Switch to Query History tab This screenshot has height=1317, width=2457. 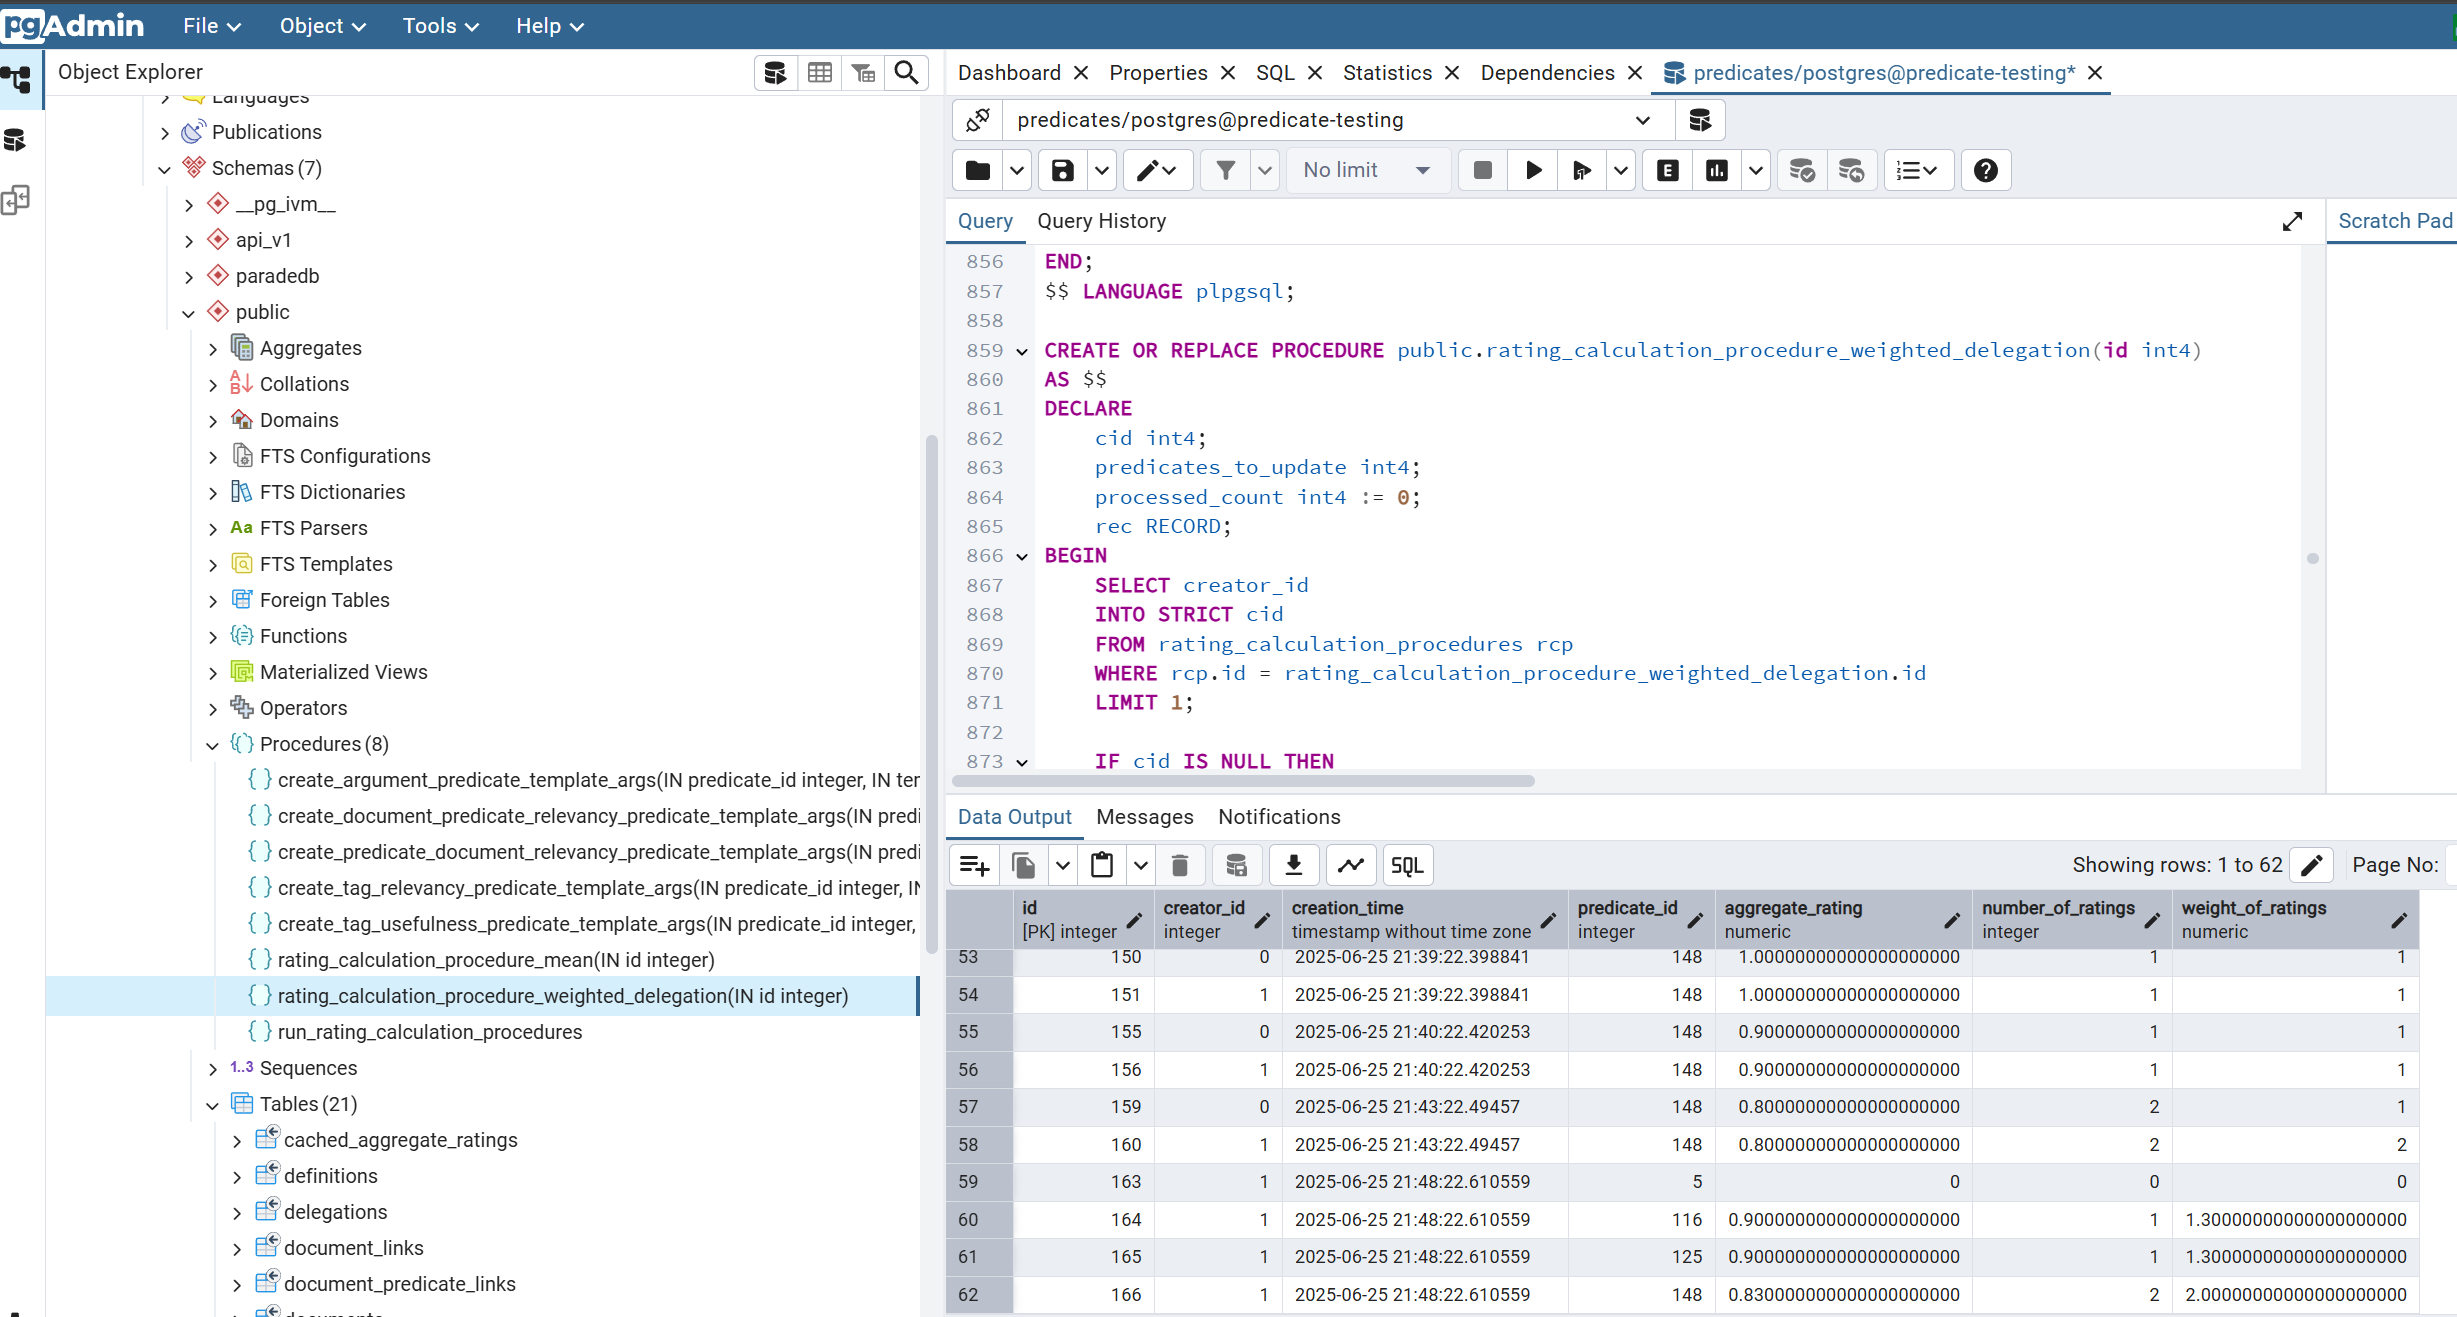[1101, 221]
